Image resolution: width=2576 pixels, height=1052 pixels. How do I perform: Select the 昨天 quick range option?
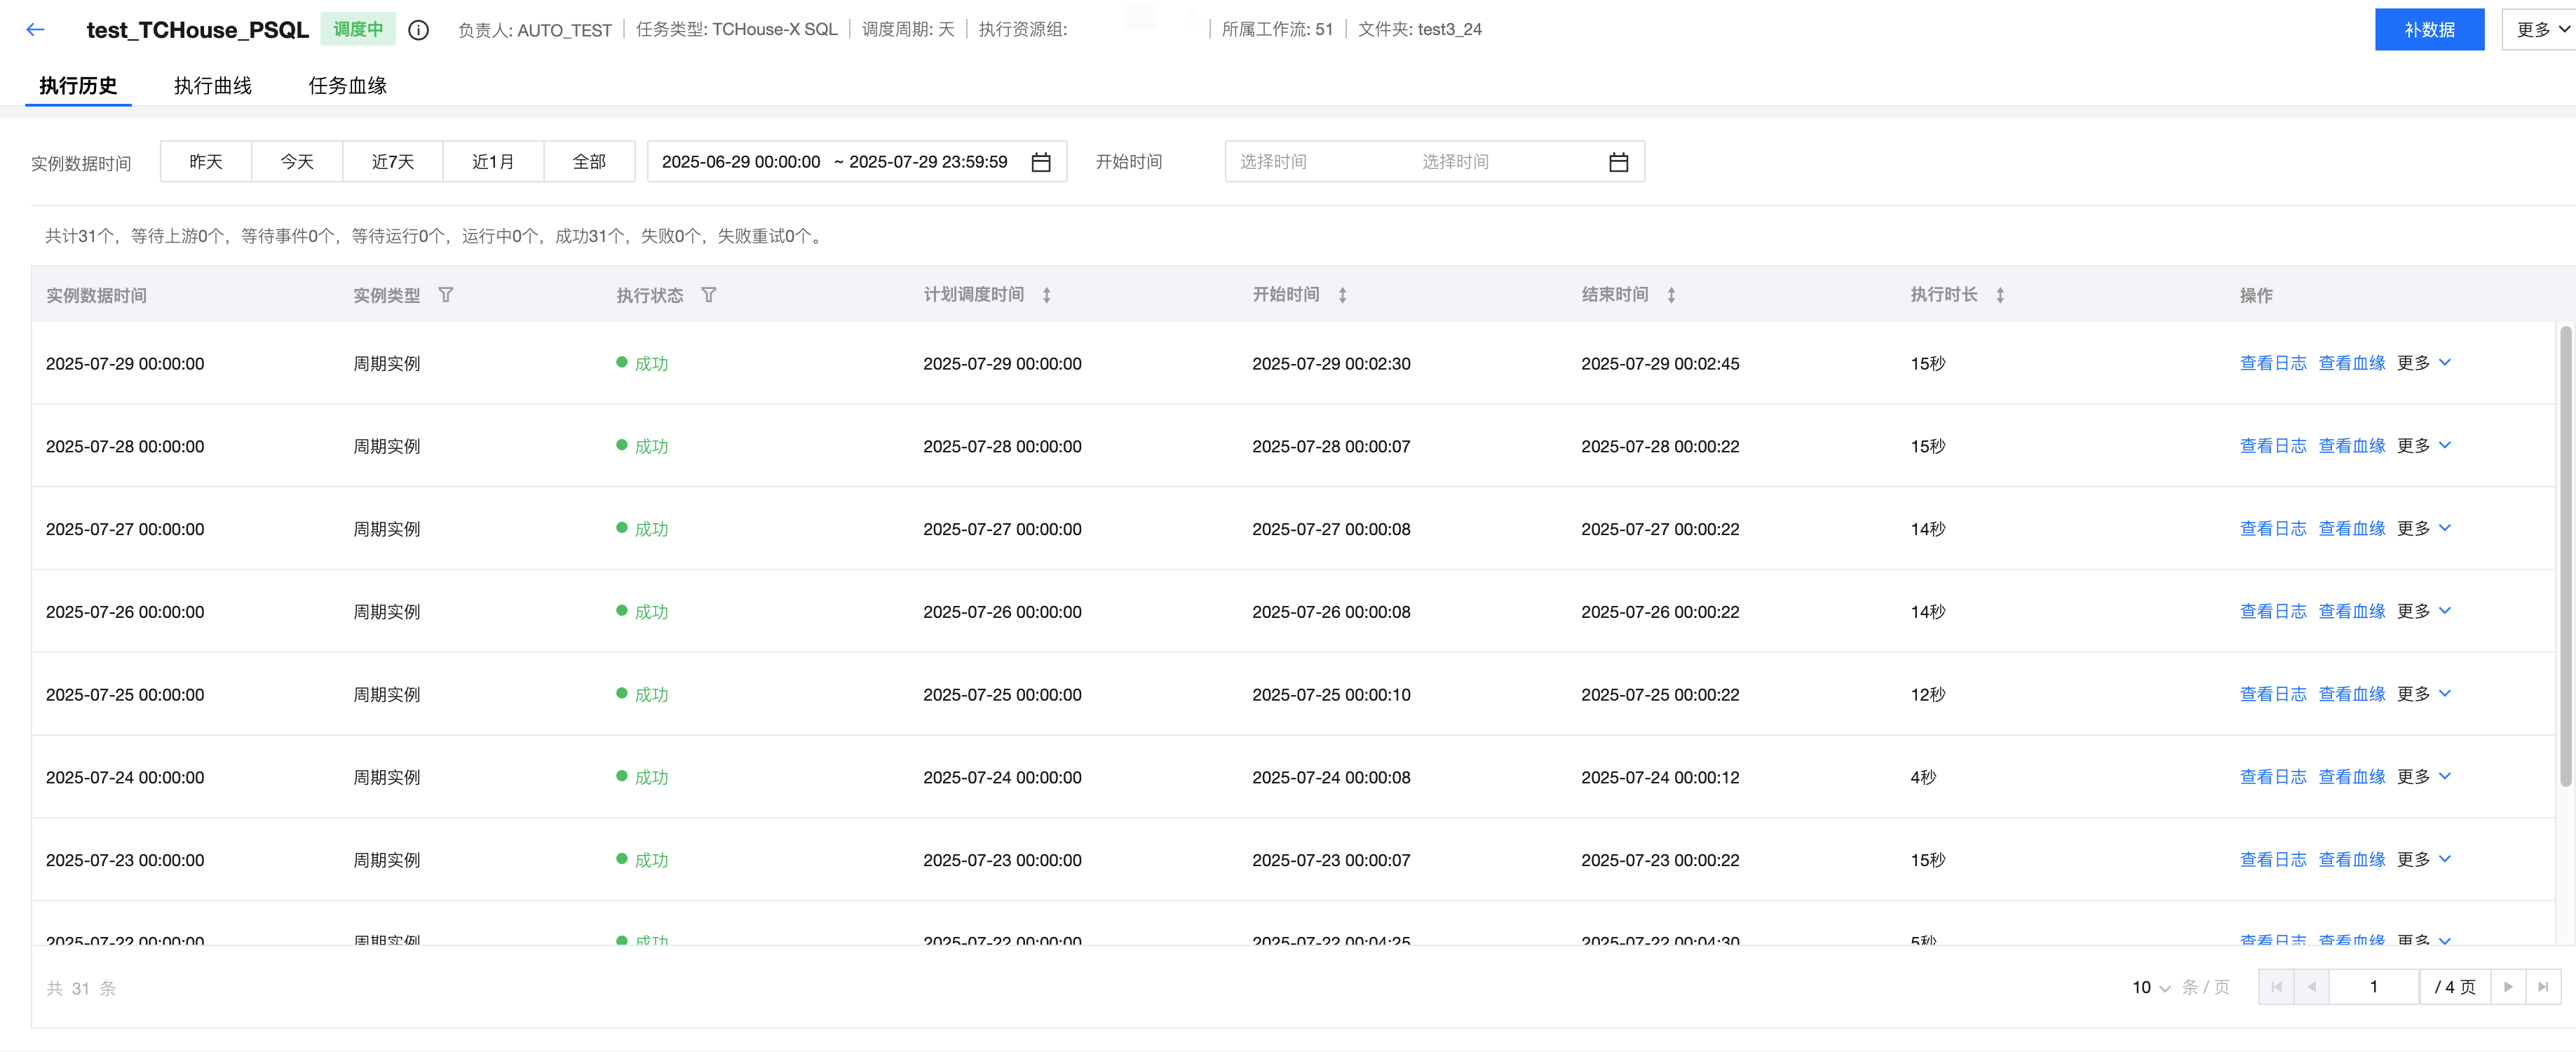[206, 162]
